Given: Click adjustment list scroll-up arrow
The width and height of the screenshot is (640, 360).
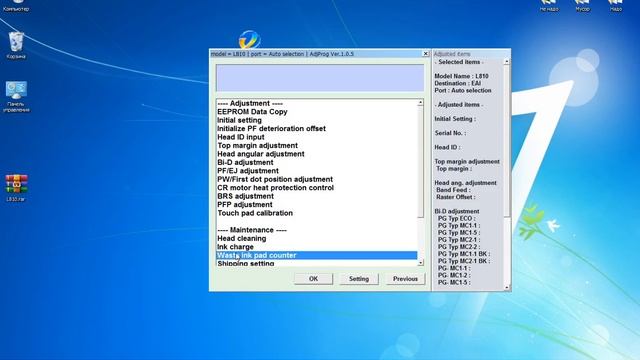Looking at the screenshot, I should point(420,103).
